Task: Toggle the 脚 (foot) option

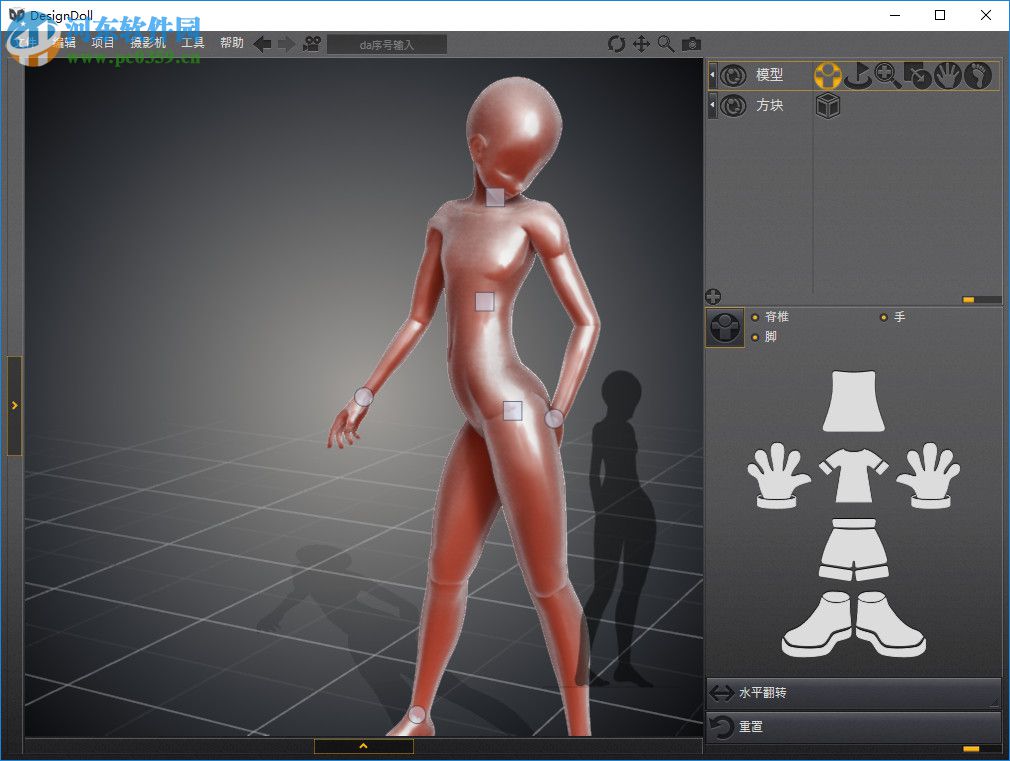Action: (756, 337)
